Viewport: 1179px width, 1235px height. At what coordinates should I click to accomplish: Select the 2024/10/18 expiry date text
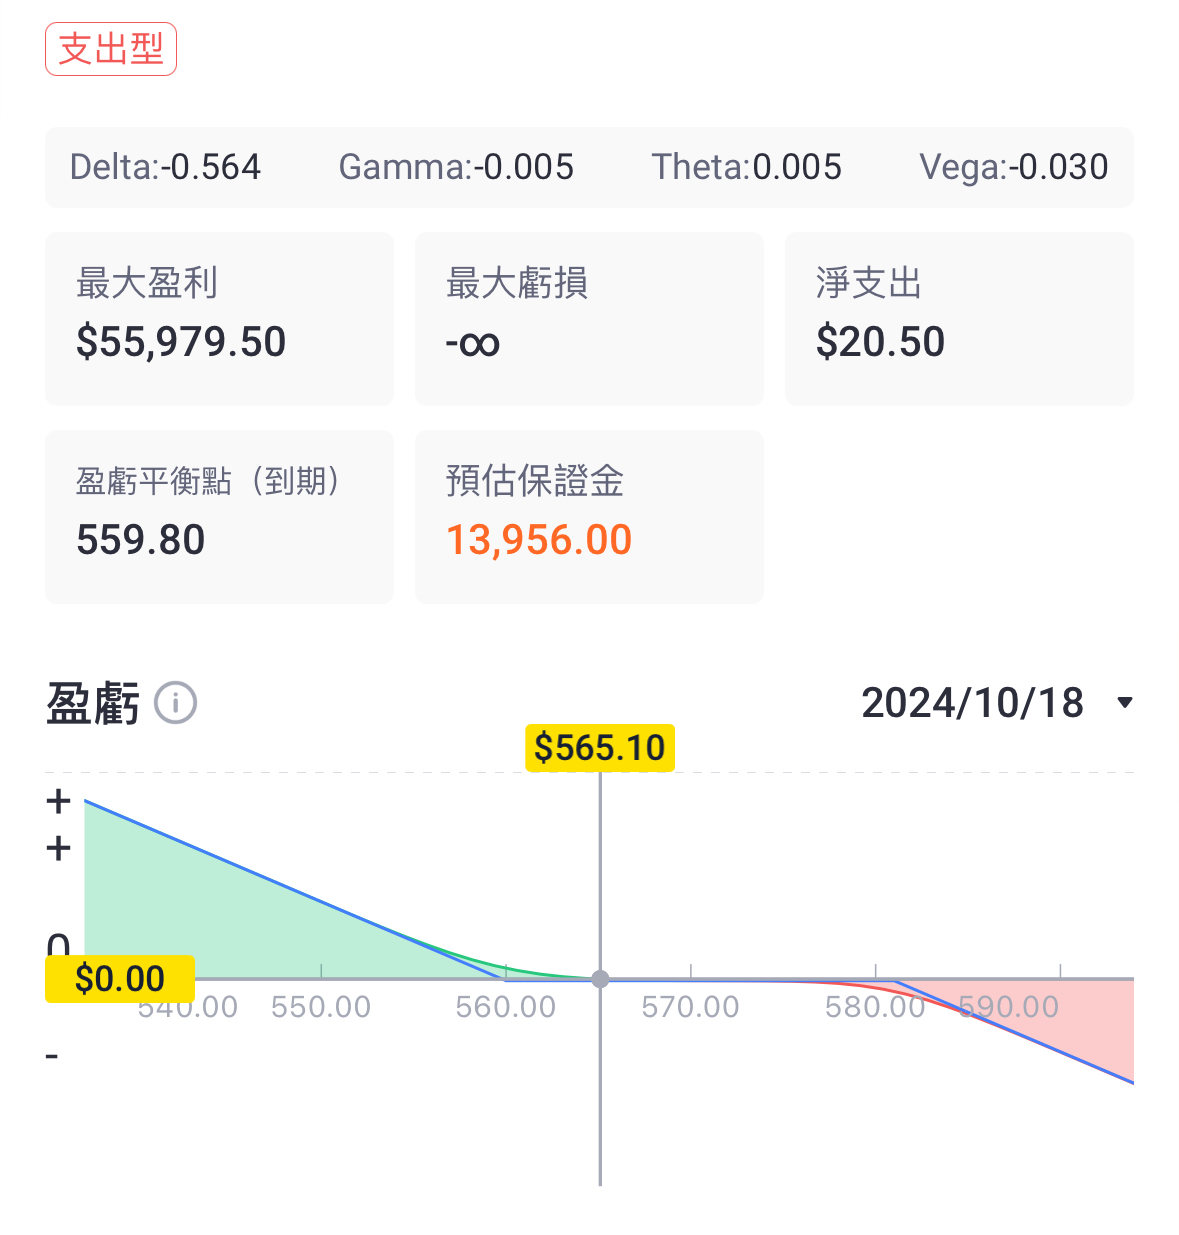pyautogui.click(x=972, y=703)
